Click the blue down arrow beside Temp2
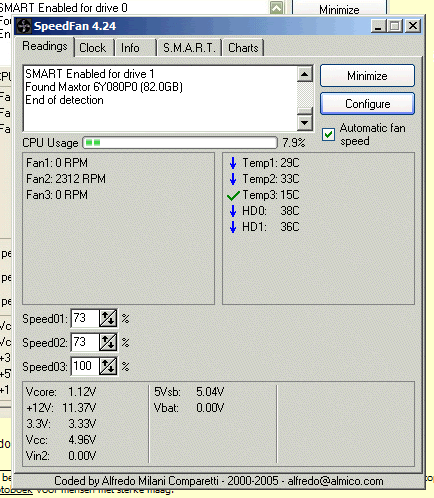Viewport: 434px width, 498px height. click(233, 179)
